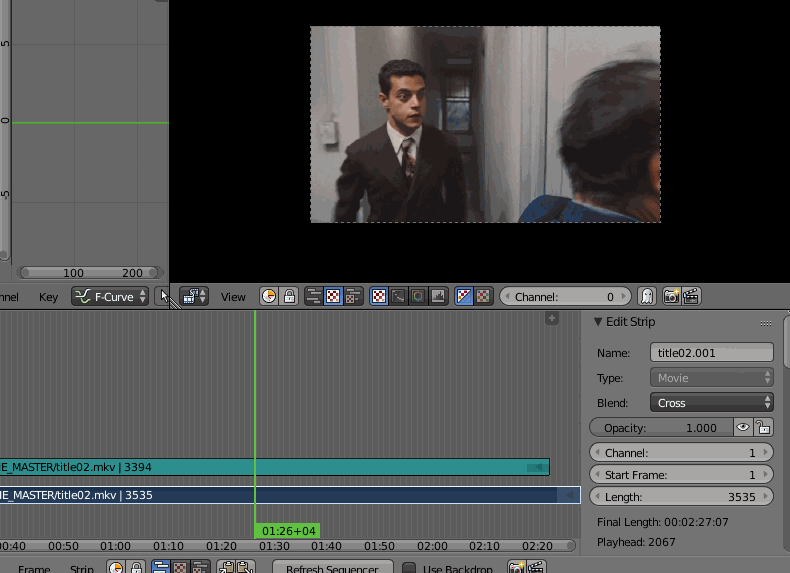Click the video preview image
The height and width of the screenshot is (573, 790).
click(485, 124)
